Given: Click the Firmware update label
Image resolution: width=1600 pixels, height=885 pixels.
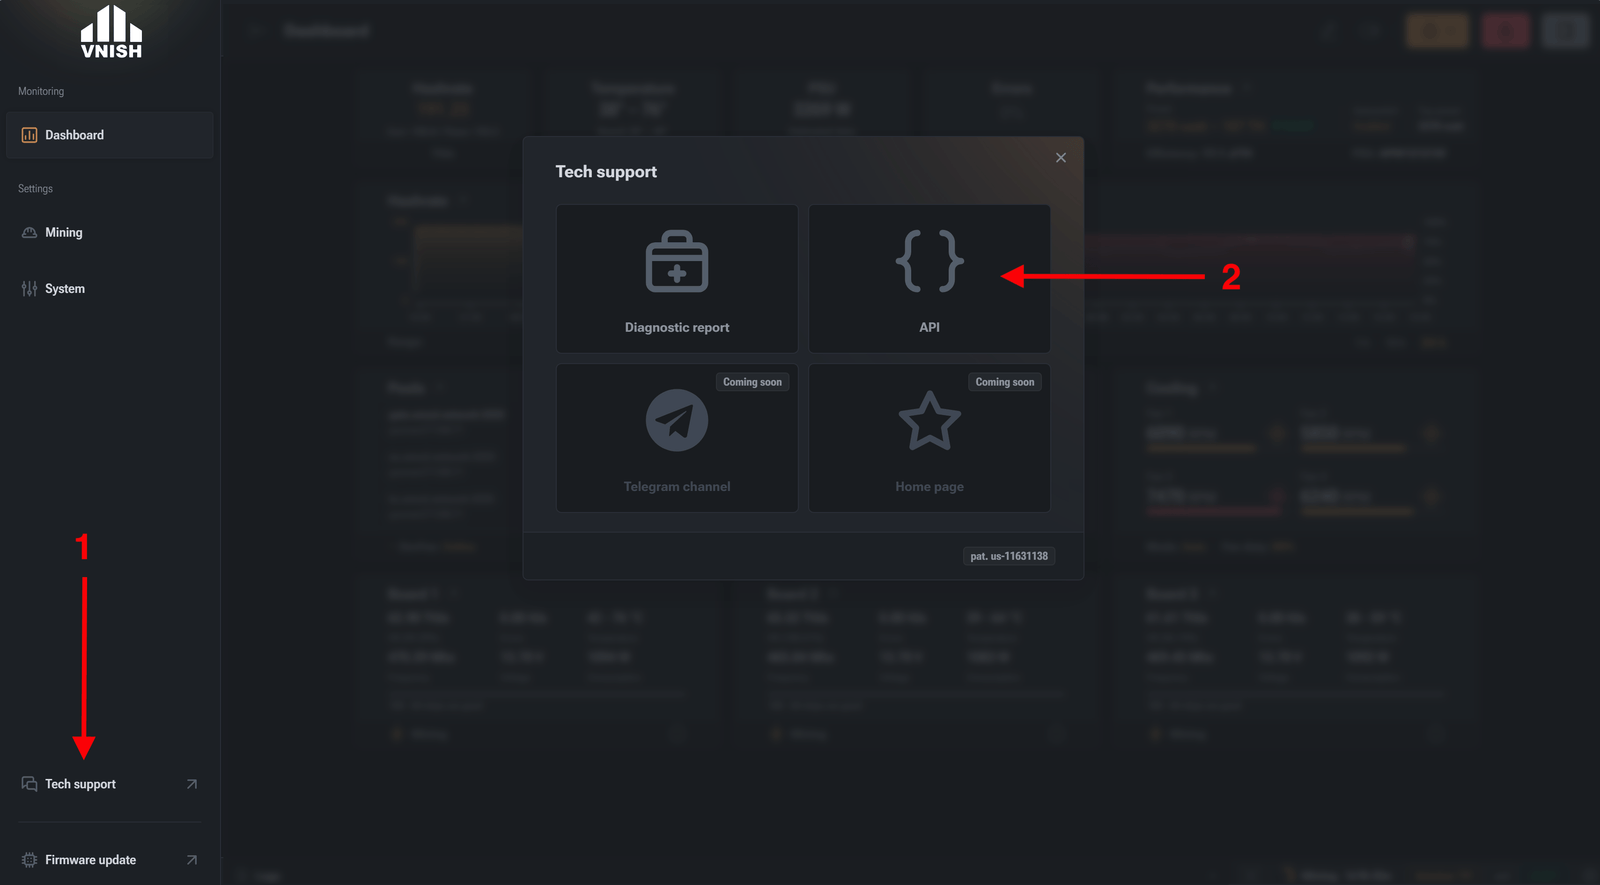Looking at the screenshot, I should (x=90, y=860).
